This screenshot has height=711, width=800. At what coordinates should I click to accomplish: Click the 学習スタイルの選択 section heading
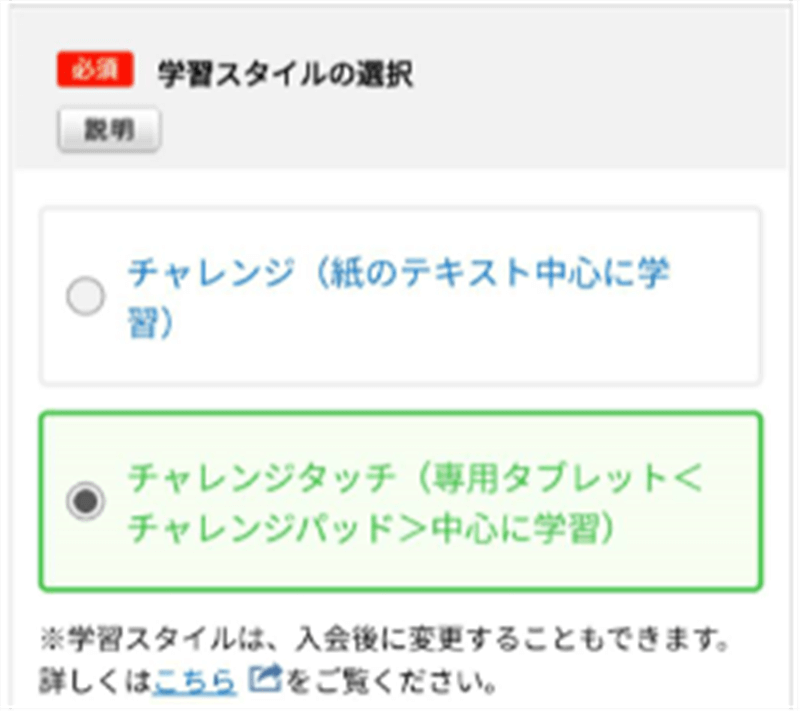pyautogui.click(x=285, y=74)
